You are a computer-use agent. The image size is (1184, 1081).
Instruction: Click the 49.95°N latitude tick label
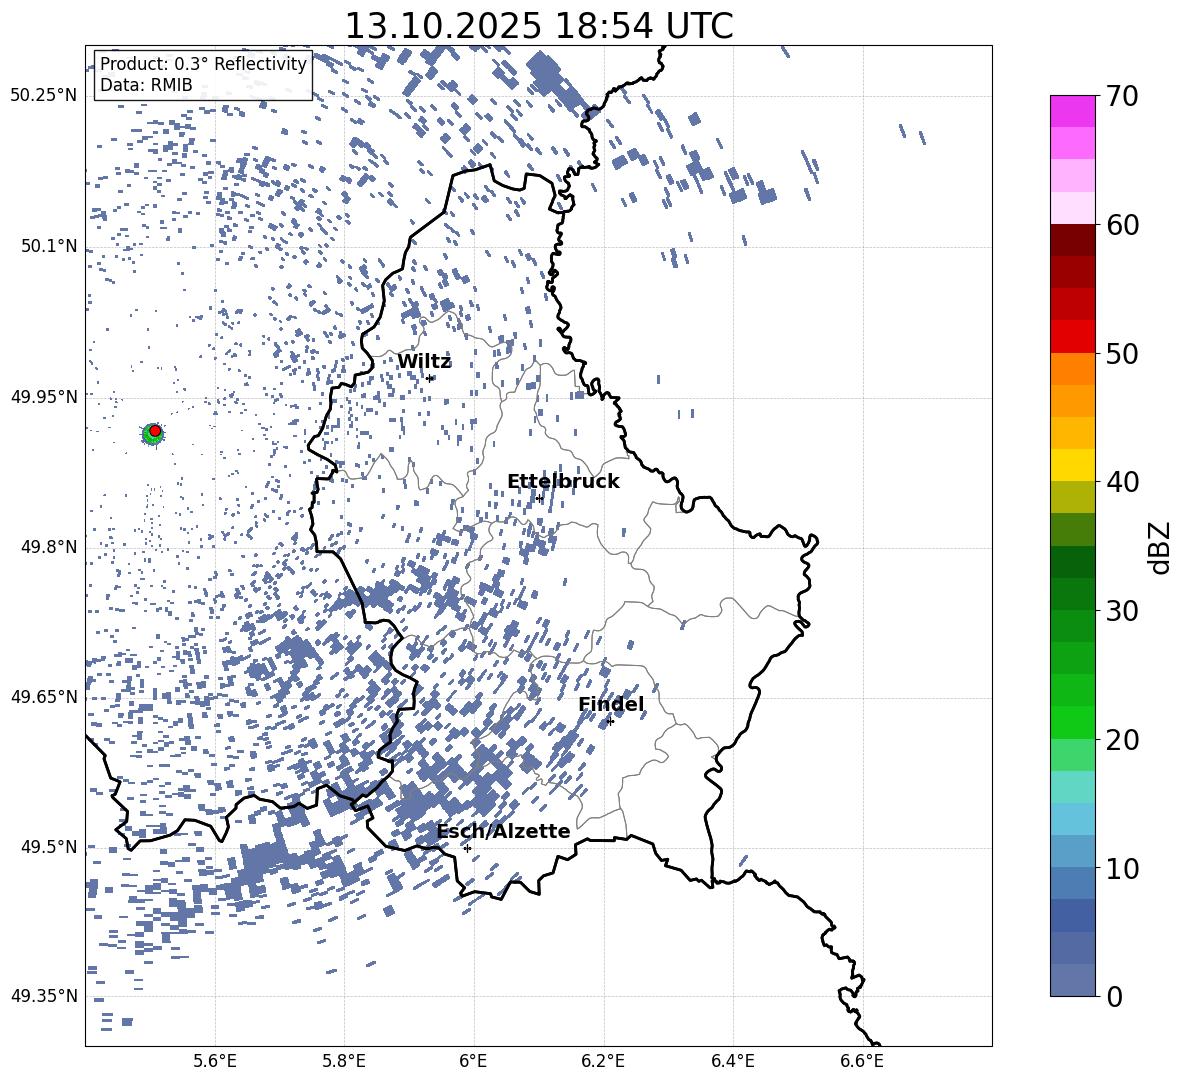coord(44,396)
